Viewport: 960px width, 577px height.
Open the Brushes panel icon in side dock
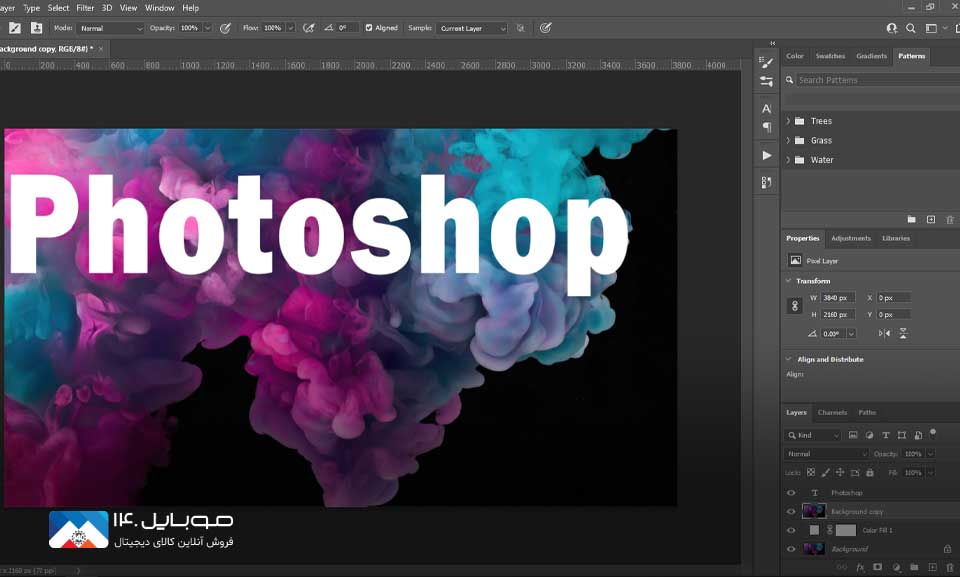[766, 62]
